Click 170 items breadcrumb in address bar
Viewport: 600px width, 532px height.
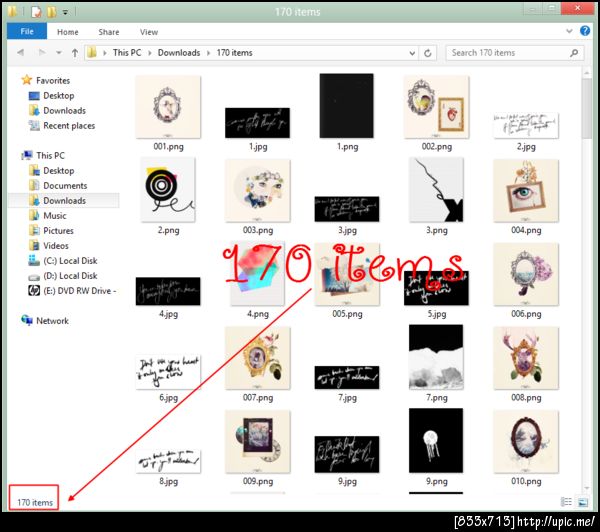pyautogui.click(x=234, y=53)
